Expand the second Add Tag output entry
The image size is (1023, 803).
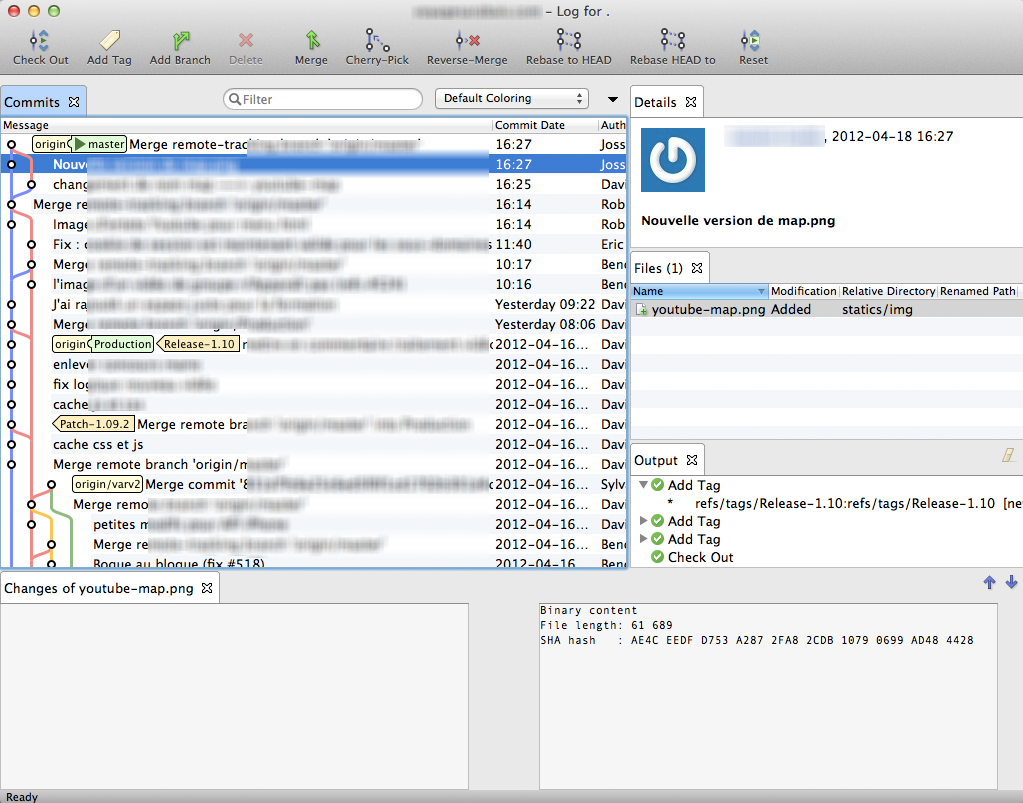[x=643, y=521]
